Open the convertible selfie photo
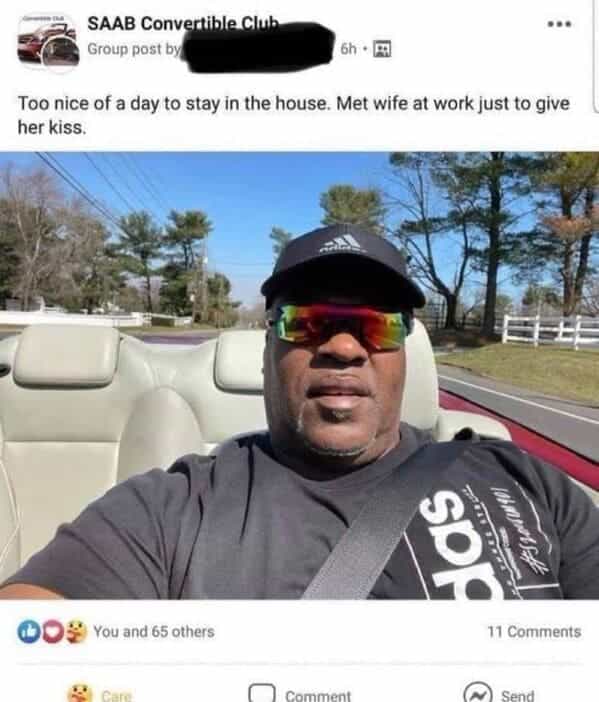Screen dimensions: 599x702 pyautogui.click(x=300, y=376)
